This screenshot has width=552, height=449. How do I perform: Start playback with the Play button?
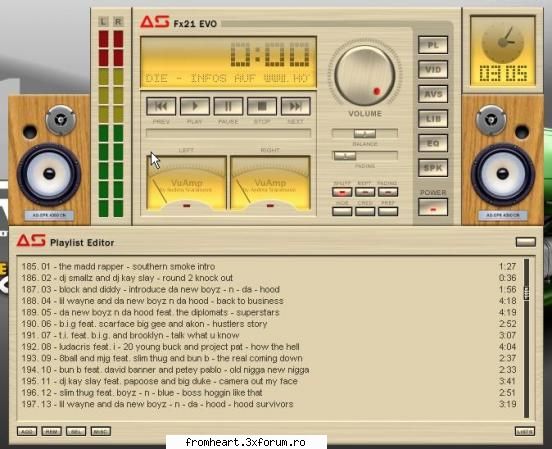[x=195, y=106]
